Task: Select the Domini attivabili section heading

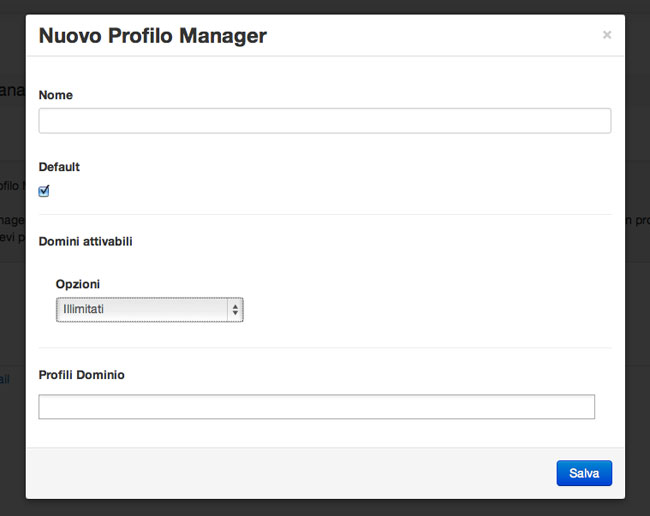Action: [85, 241]
